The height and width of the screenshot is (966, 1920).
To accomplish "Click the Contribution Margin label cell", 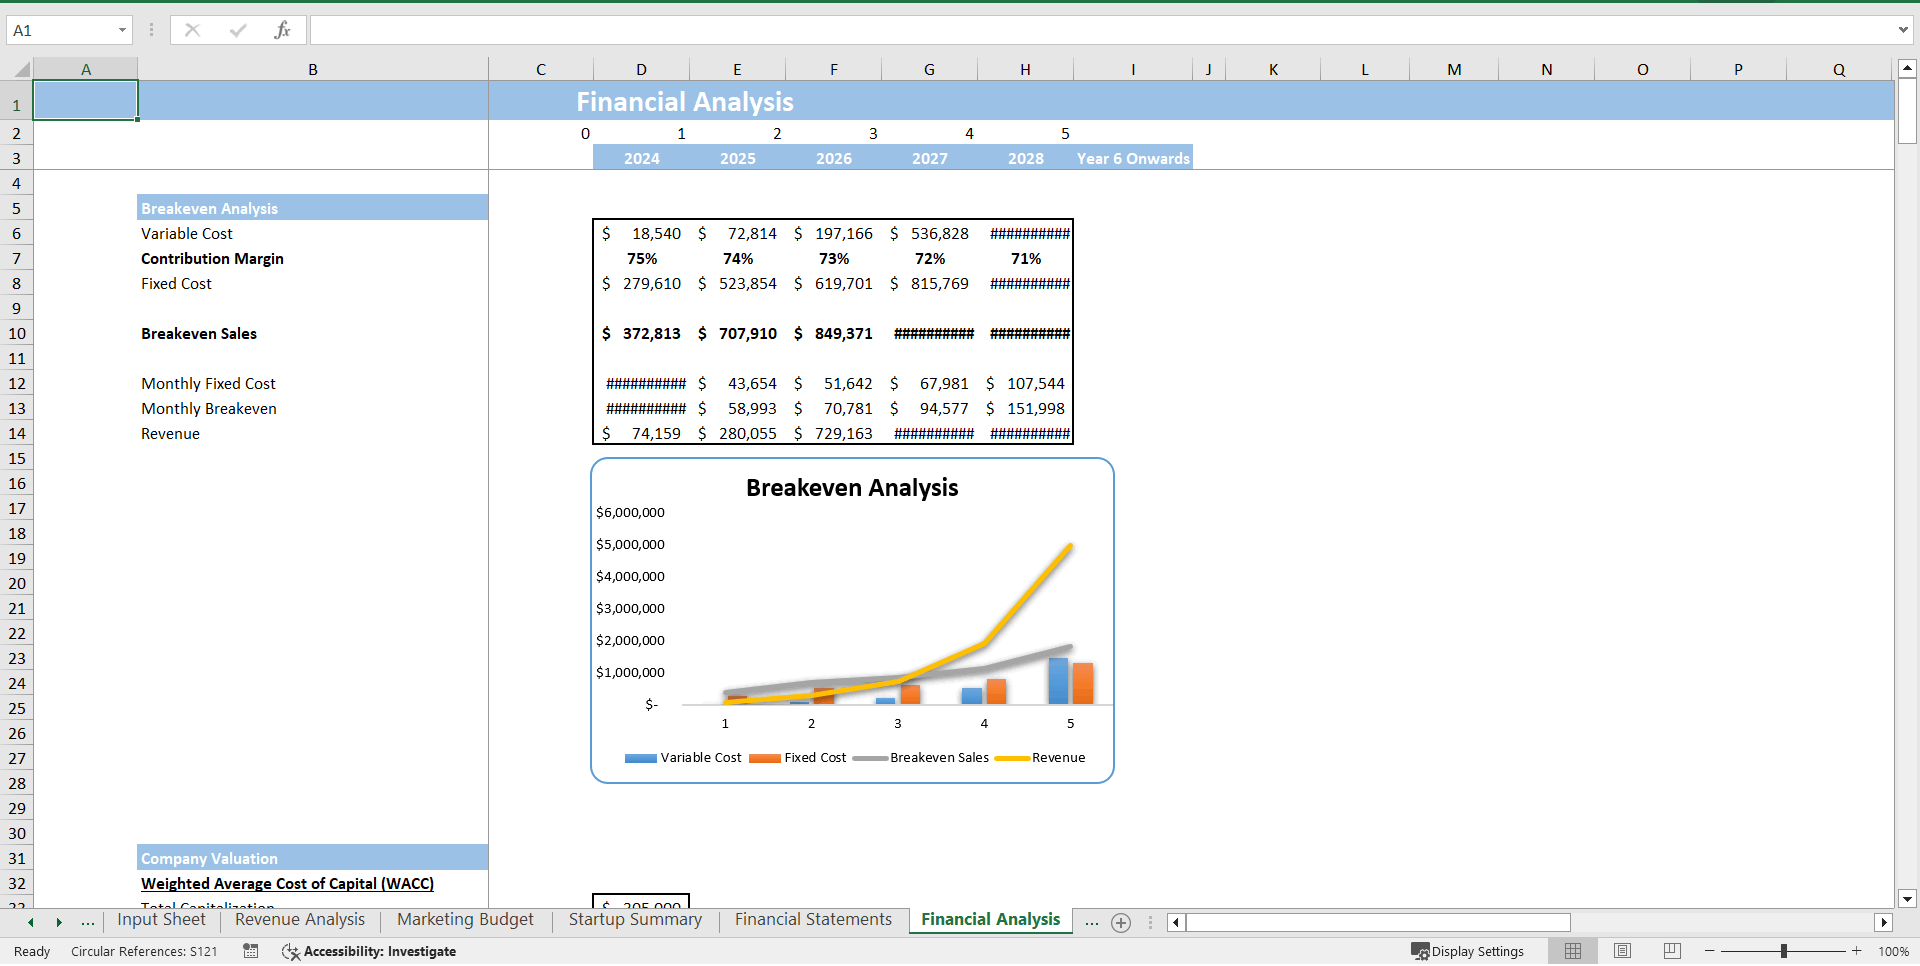I will (x=312, y=258).
